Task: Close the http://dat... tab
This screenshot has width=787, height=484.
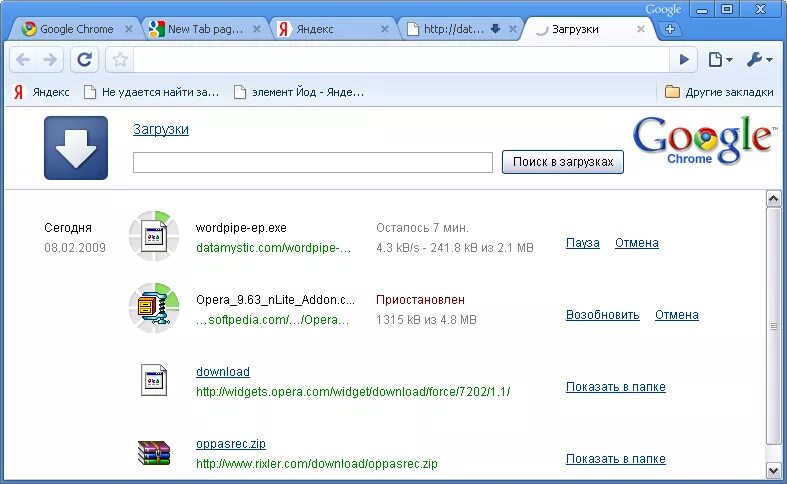Action: click(513, 29)
